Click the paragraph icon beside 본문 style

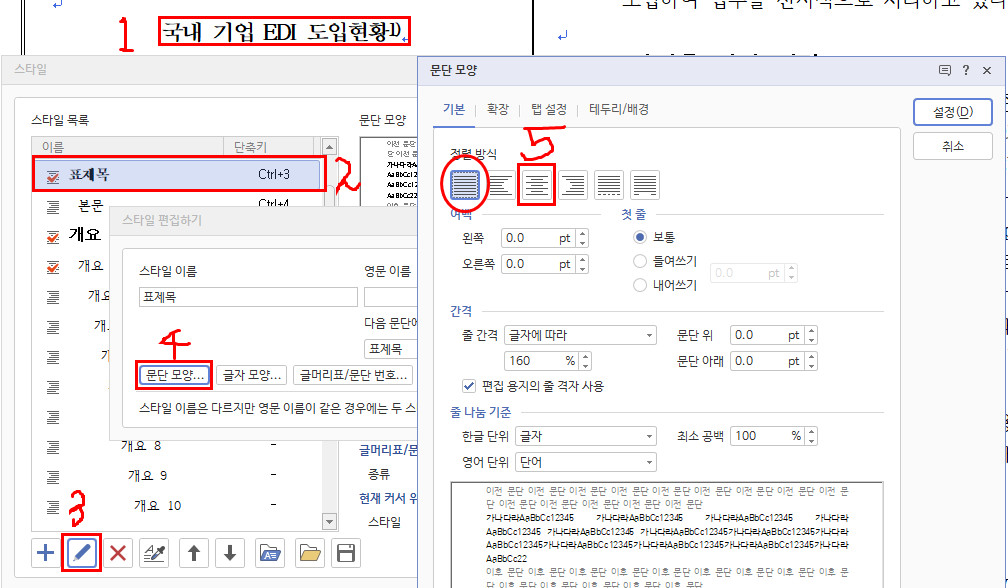[53, 206]
